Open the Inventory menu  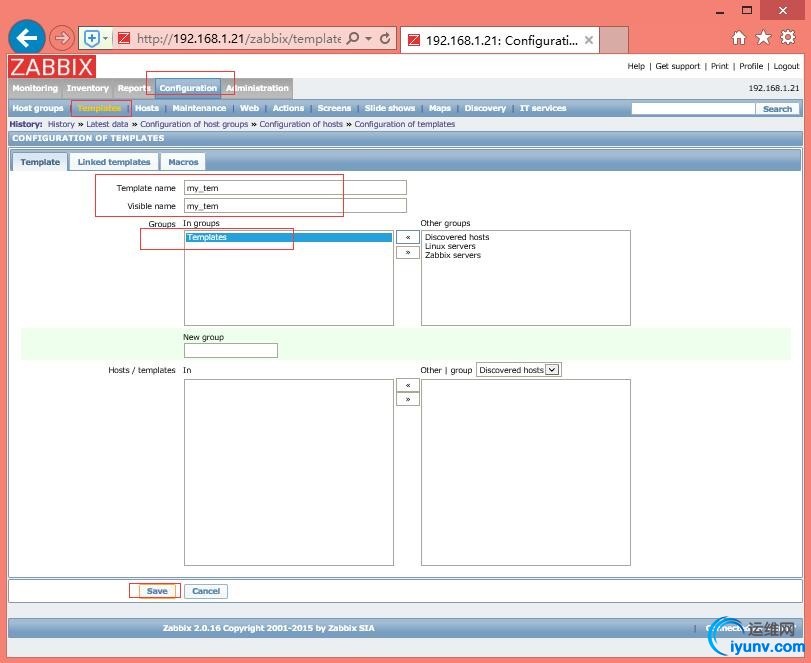pyautogui.click(x=87, y=88)
